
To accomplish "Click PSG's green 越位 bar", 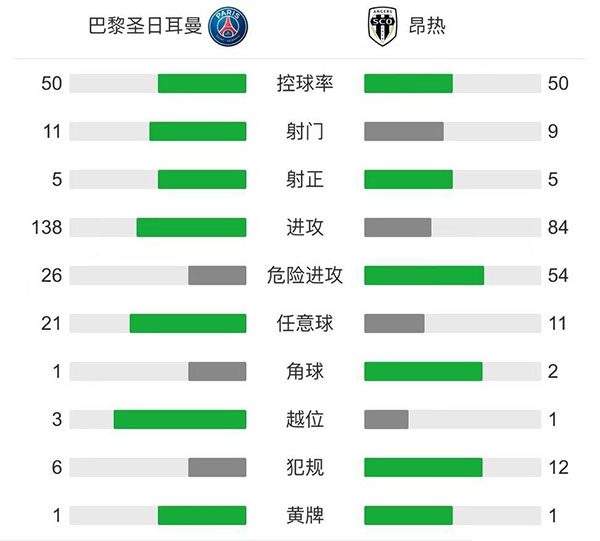I will tap(180, 419).
